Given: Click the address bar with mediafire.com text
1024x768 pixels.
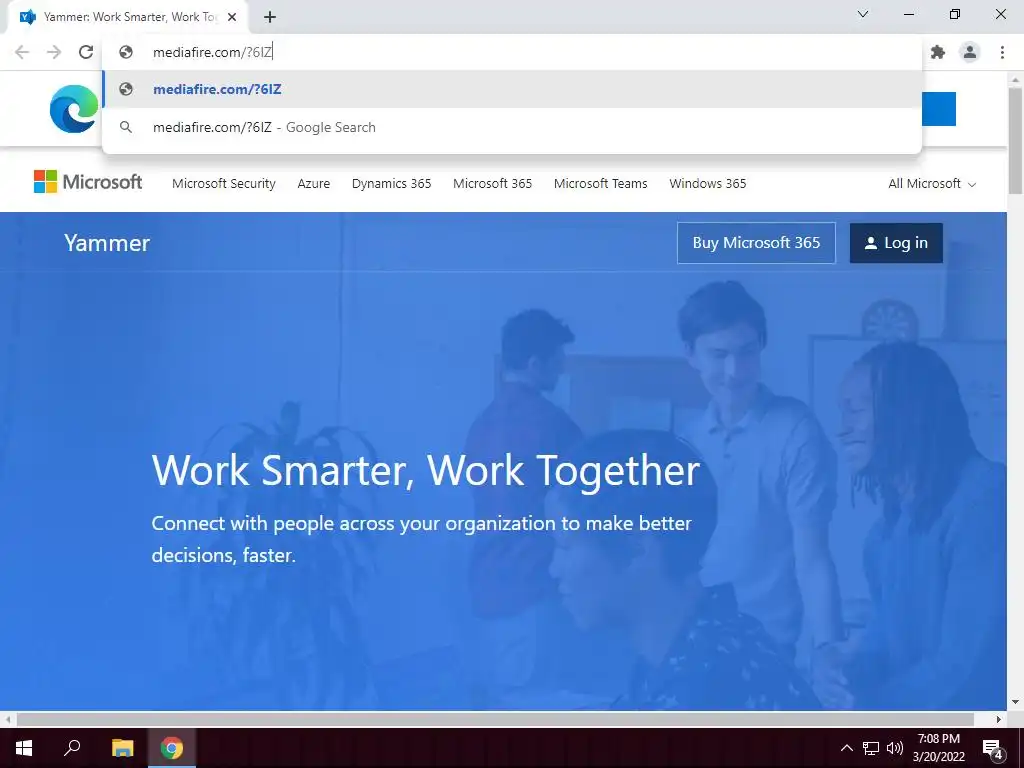Looking at the screenshot, I should (513, 52).
